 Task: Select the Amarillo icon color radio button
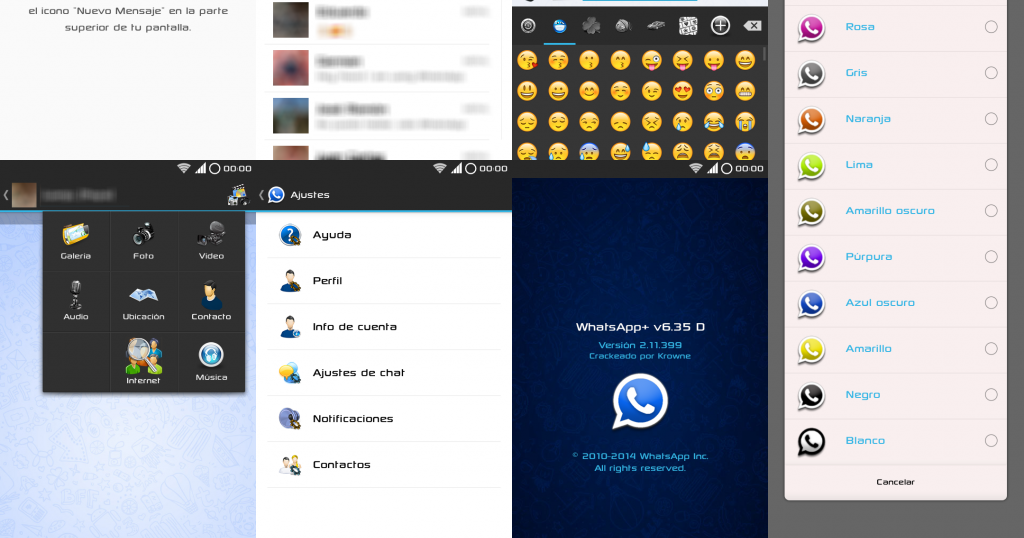pos(991,349)
